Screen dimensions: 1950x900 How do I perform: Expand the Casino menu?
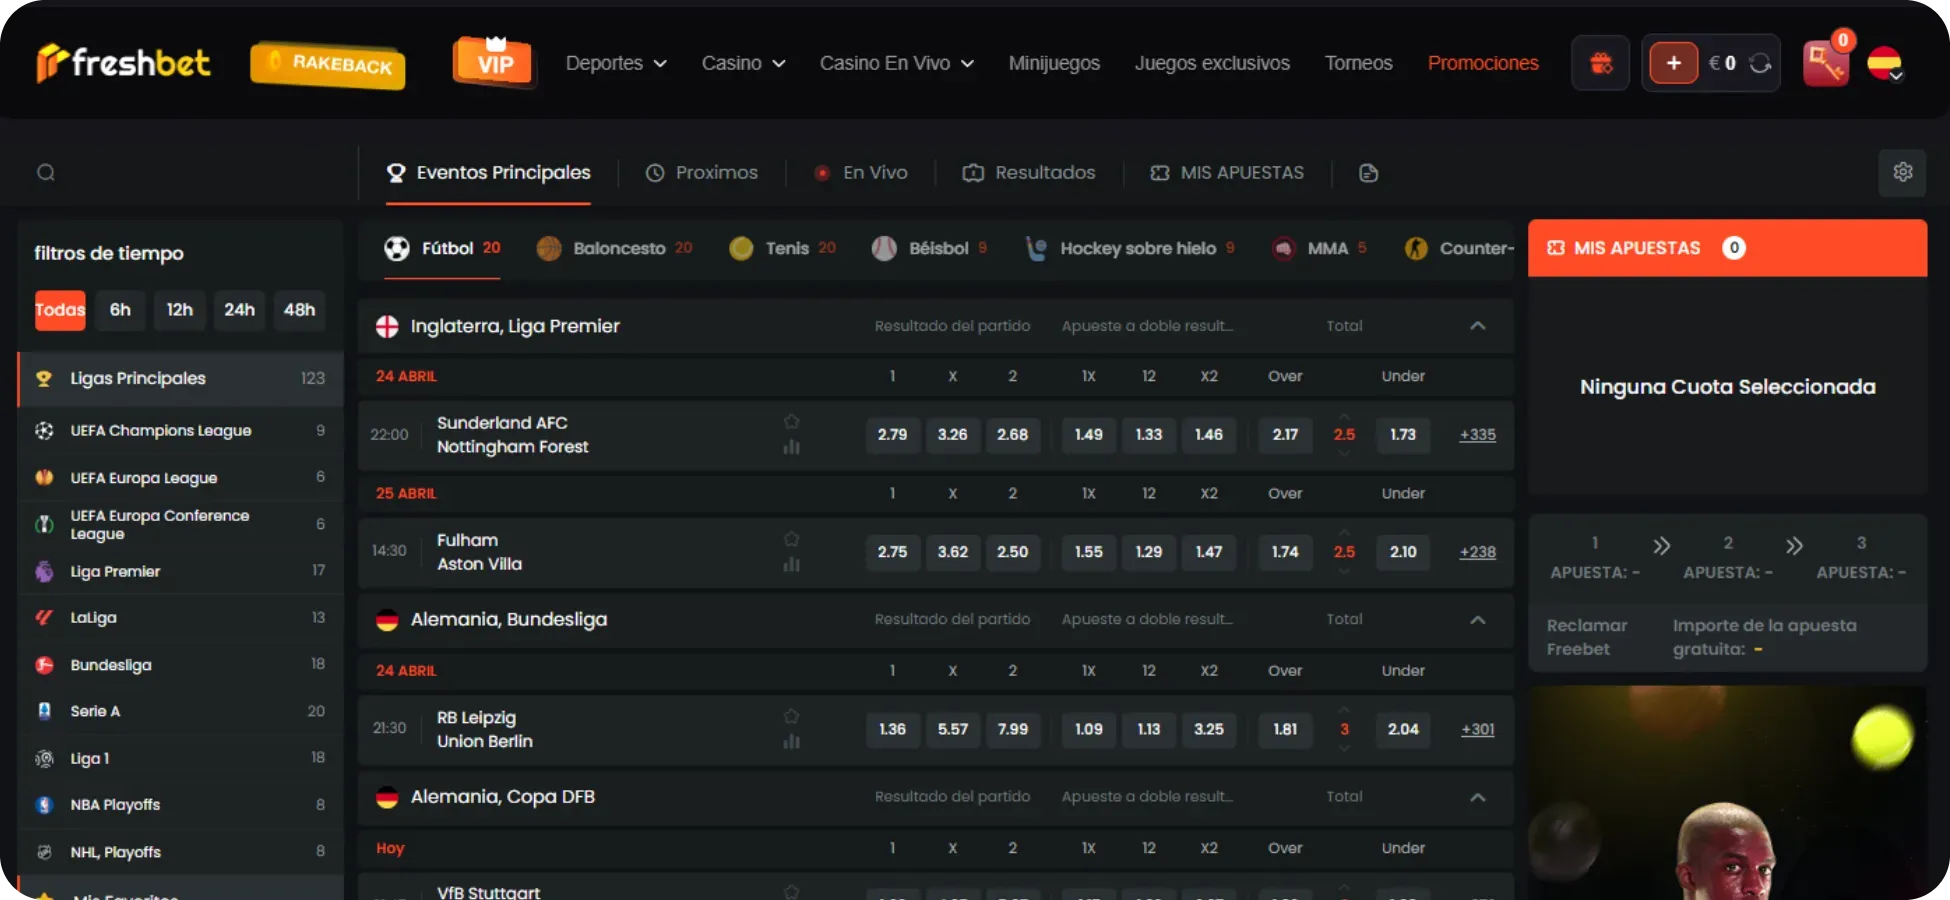point(743,63)
